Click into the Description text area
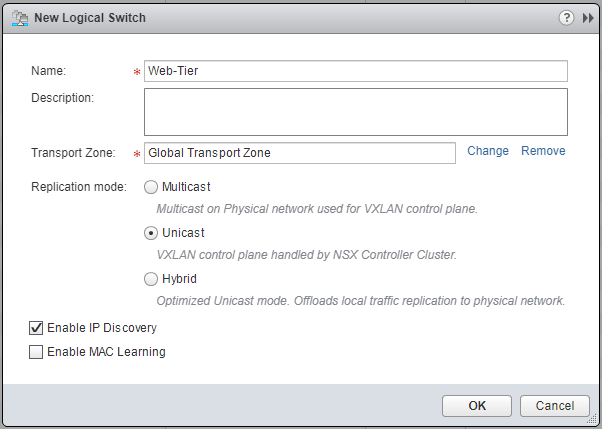This screenshot has height=429, width=602. pos(355,111)
